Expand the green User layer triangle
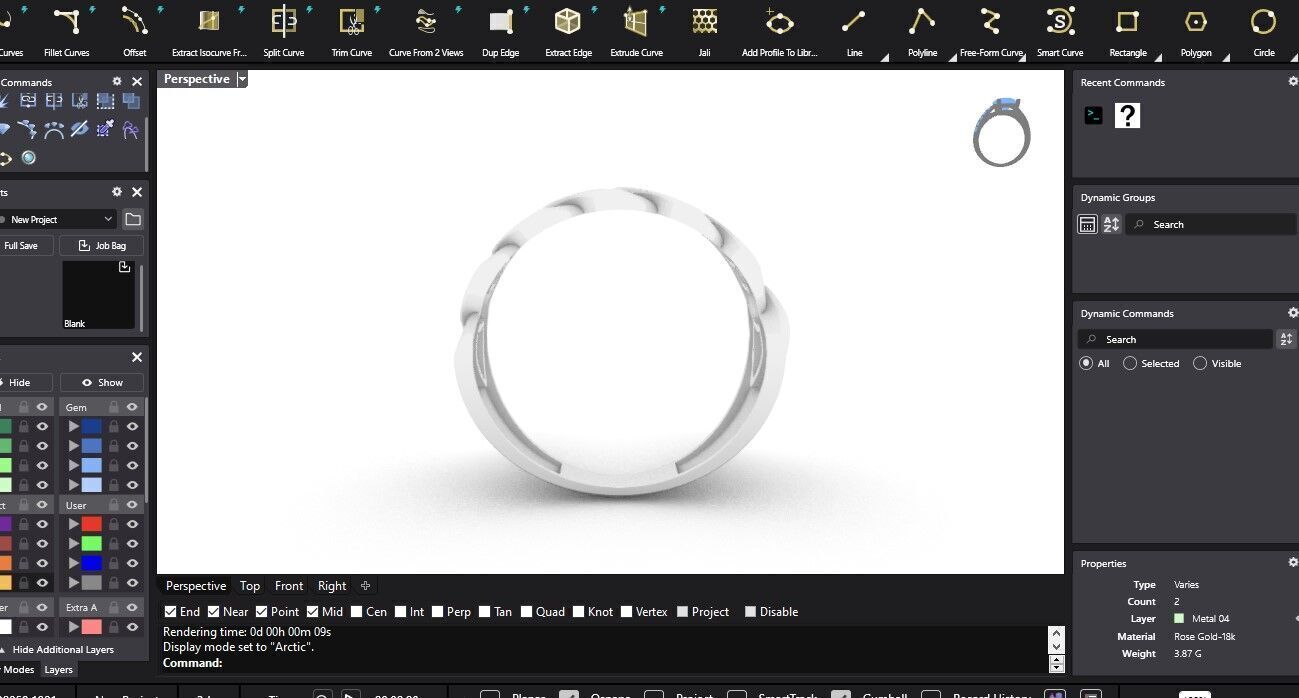Screen dimensions: 1299x698 click(x=73, y=543)
